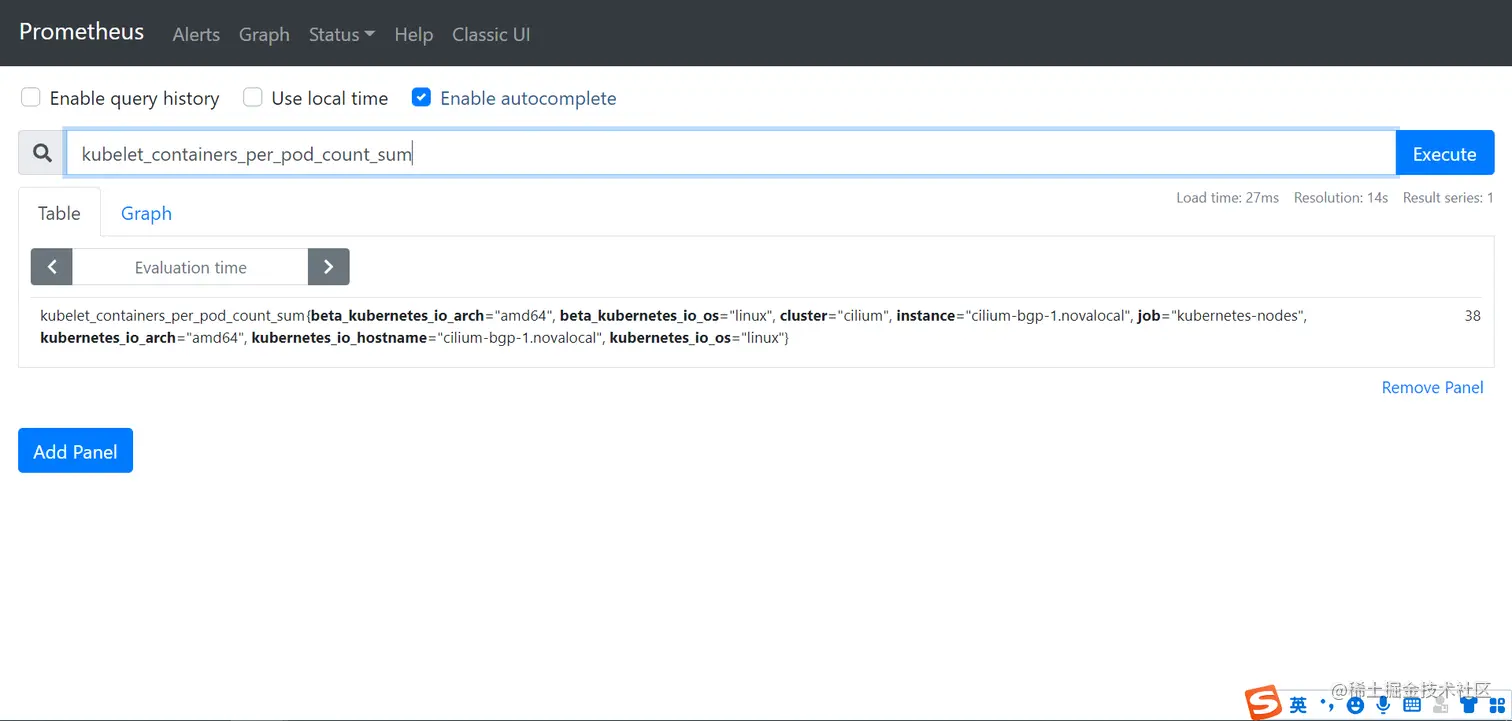Open the Sogou soft keyboard icon
The width and height of the screenshot is (1512, 721).
1412,705
